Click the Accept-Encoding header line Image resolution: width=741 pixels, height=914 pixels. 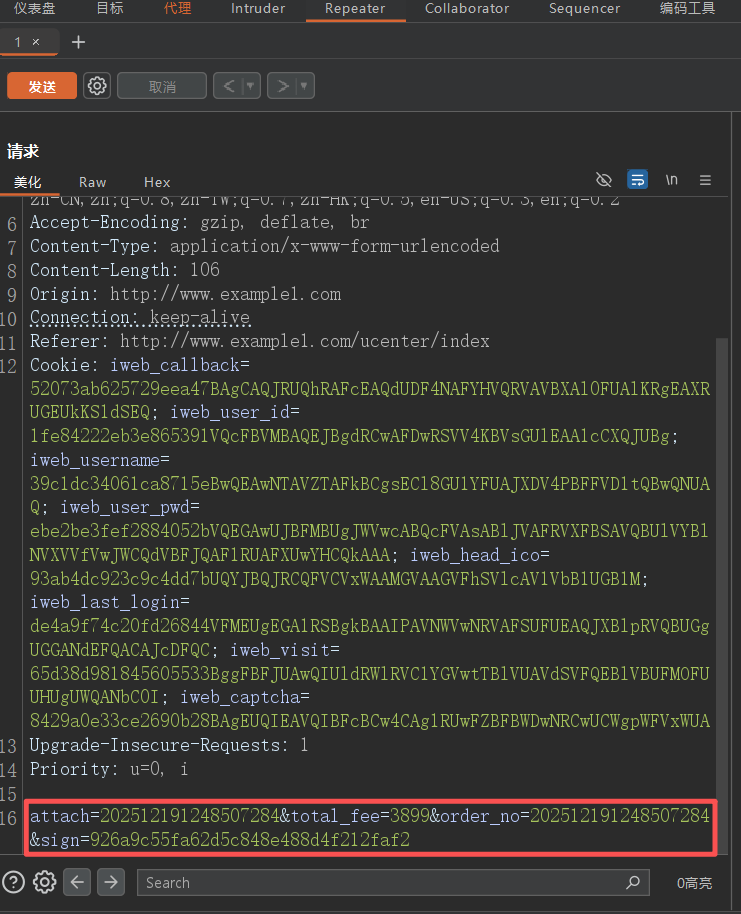(x=199, y=222)
